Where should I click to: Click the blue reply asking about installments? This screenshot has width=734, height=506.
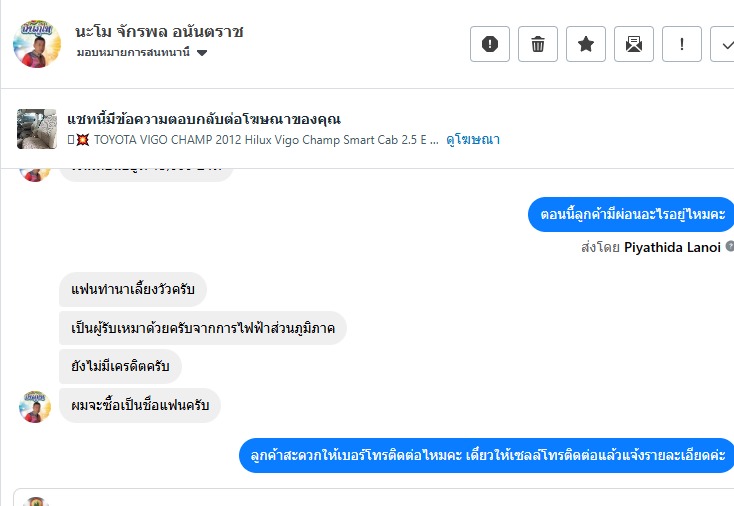click(x=630, y=215)
